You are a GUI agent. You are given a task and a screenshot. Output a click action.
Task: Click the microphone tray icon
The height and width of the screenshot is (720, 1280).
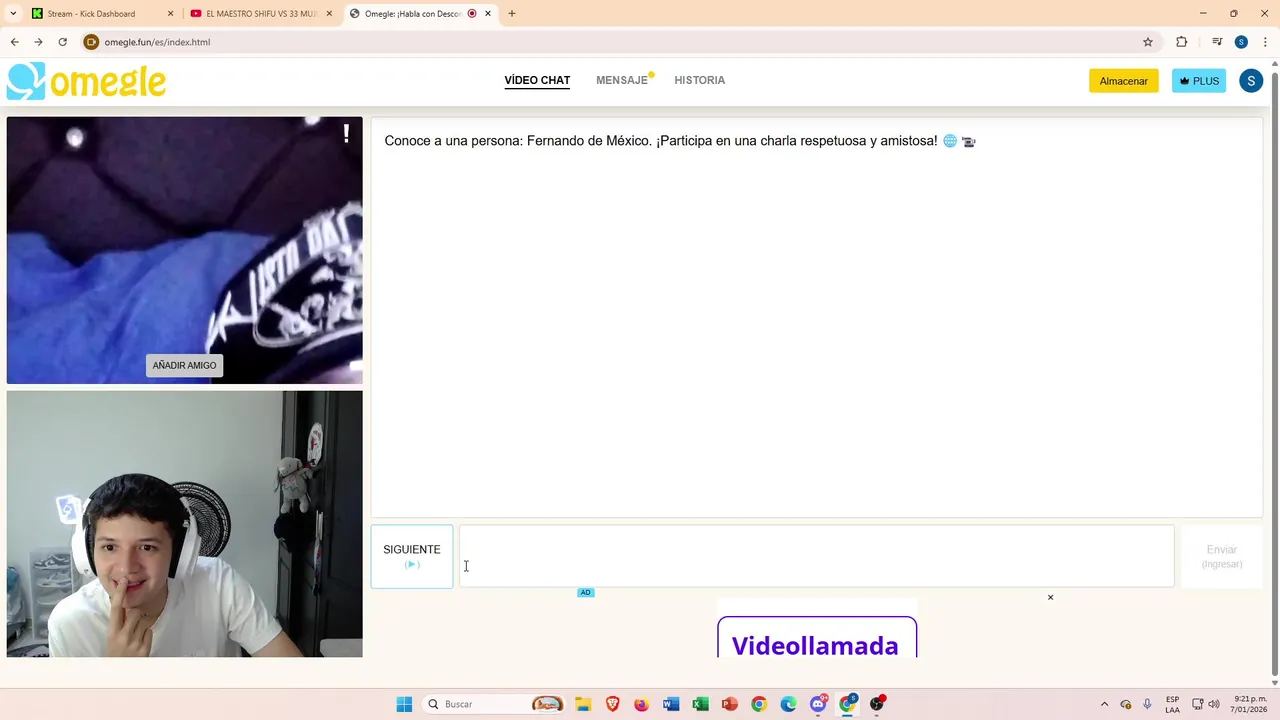[1147, 704]
